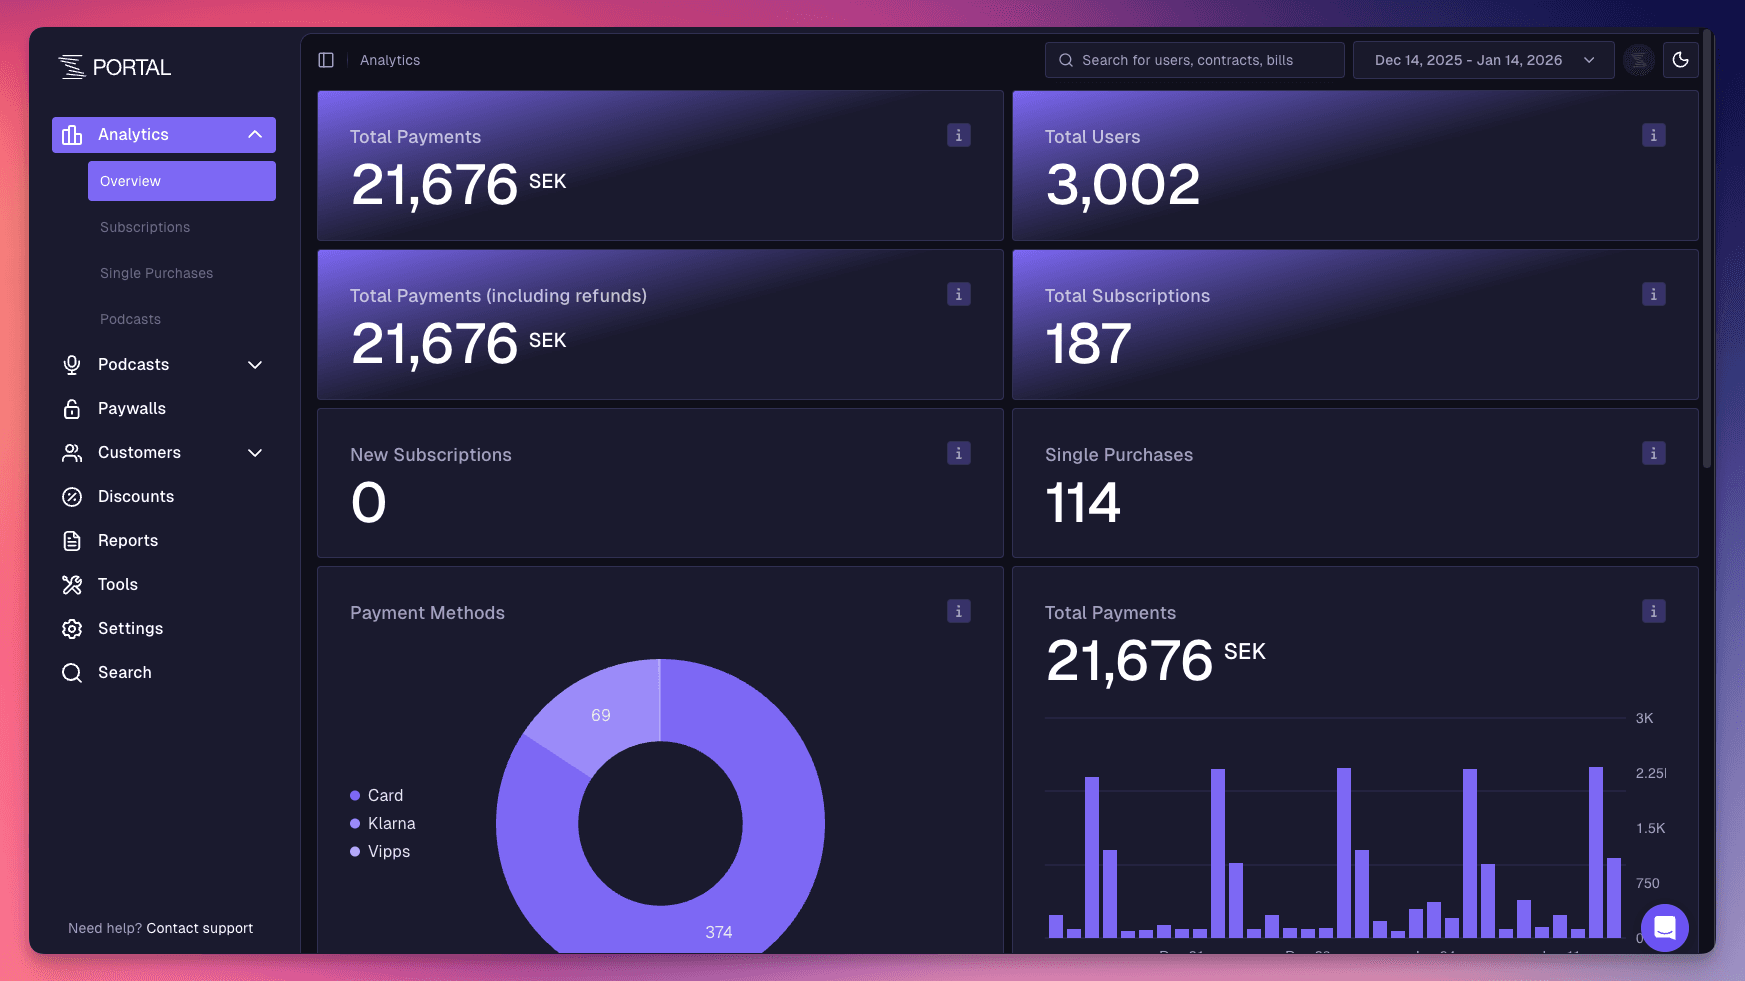Click Analytics breadcrumb in header

tap(390, 60)
